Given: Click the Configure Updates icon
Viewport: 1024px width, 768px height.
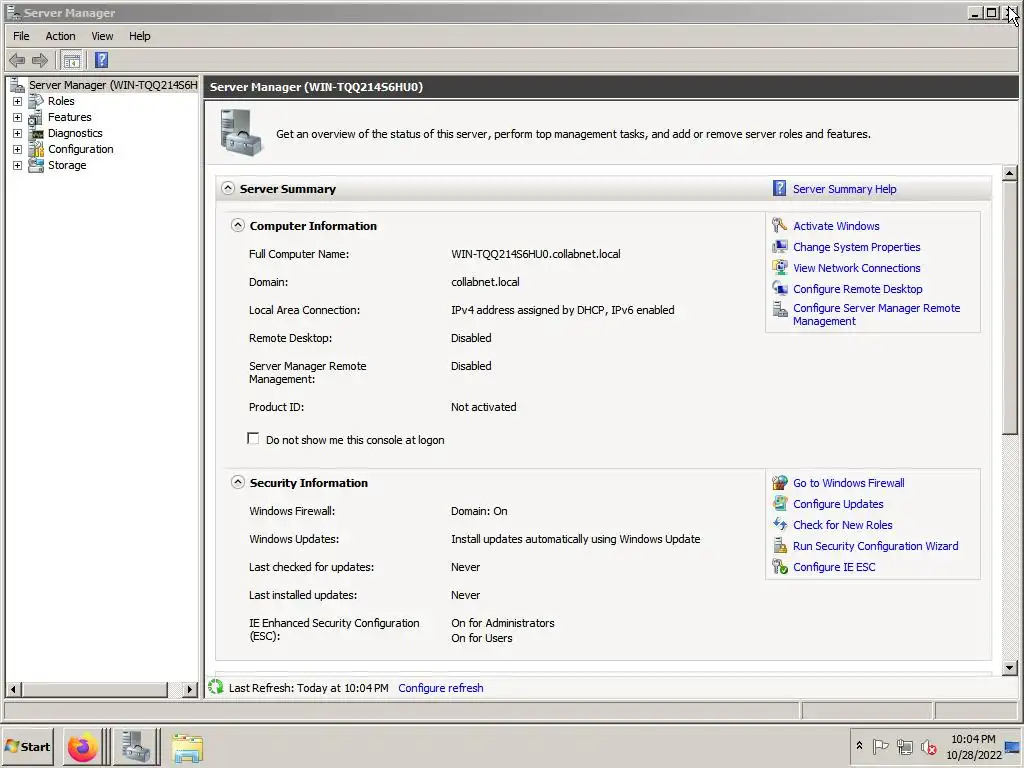Looking at the screenshot, I should (x=780, y=504).
